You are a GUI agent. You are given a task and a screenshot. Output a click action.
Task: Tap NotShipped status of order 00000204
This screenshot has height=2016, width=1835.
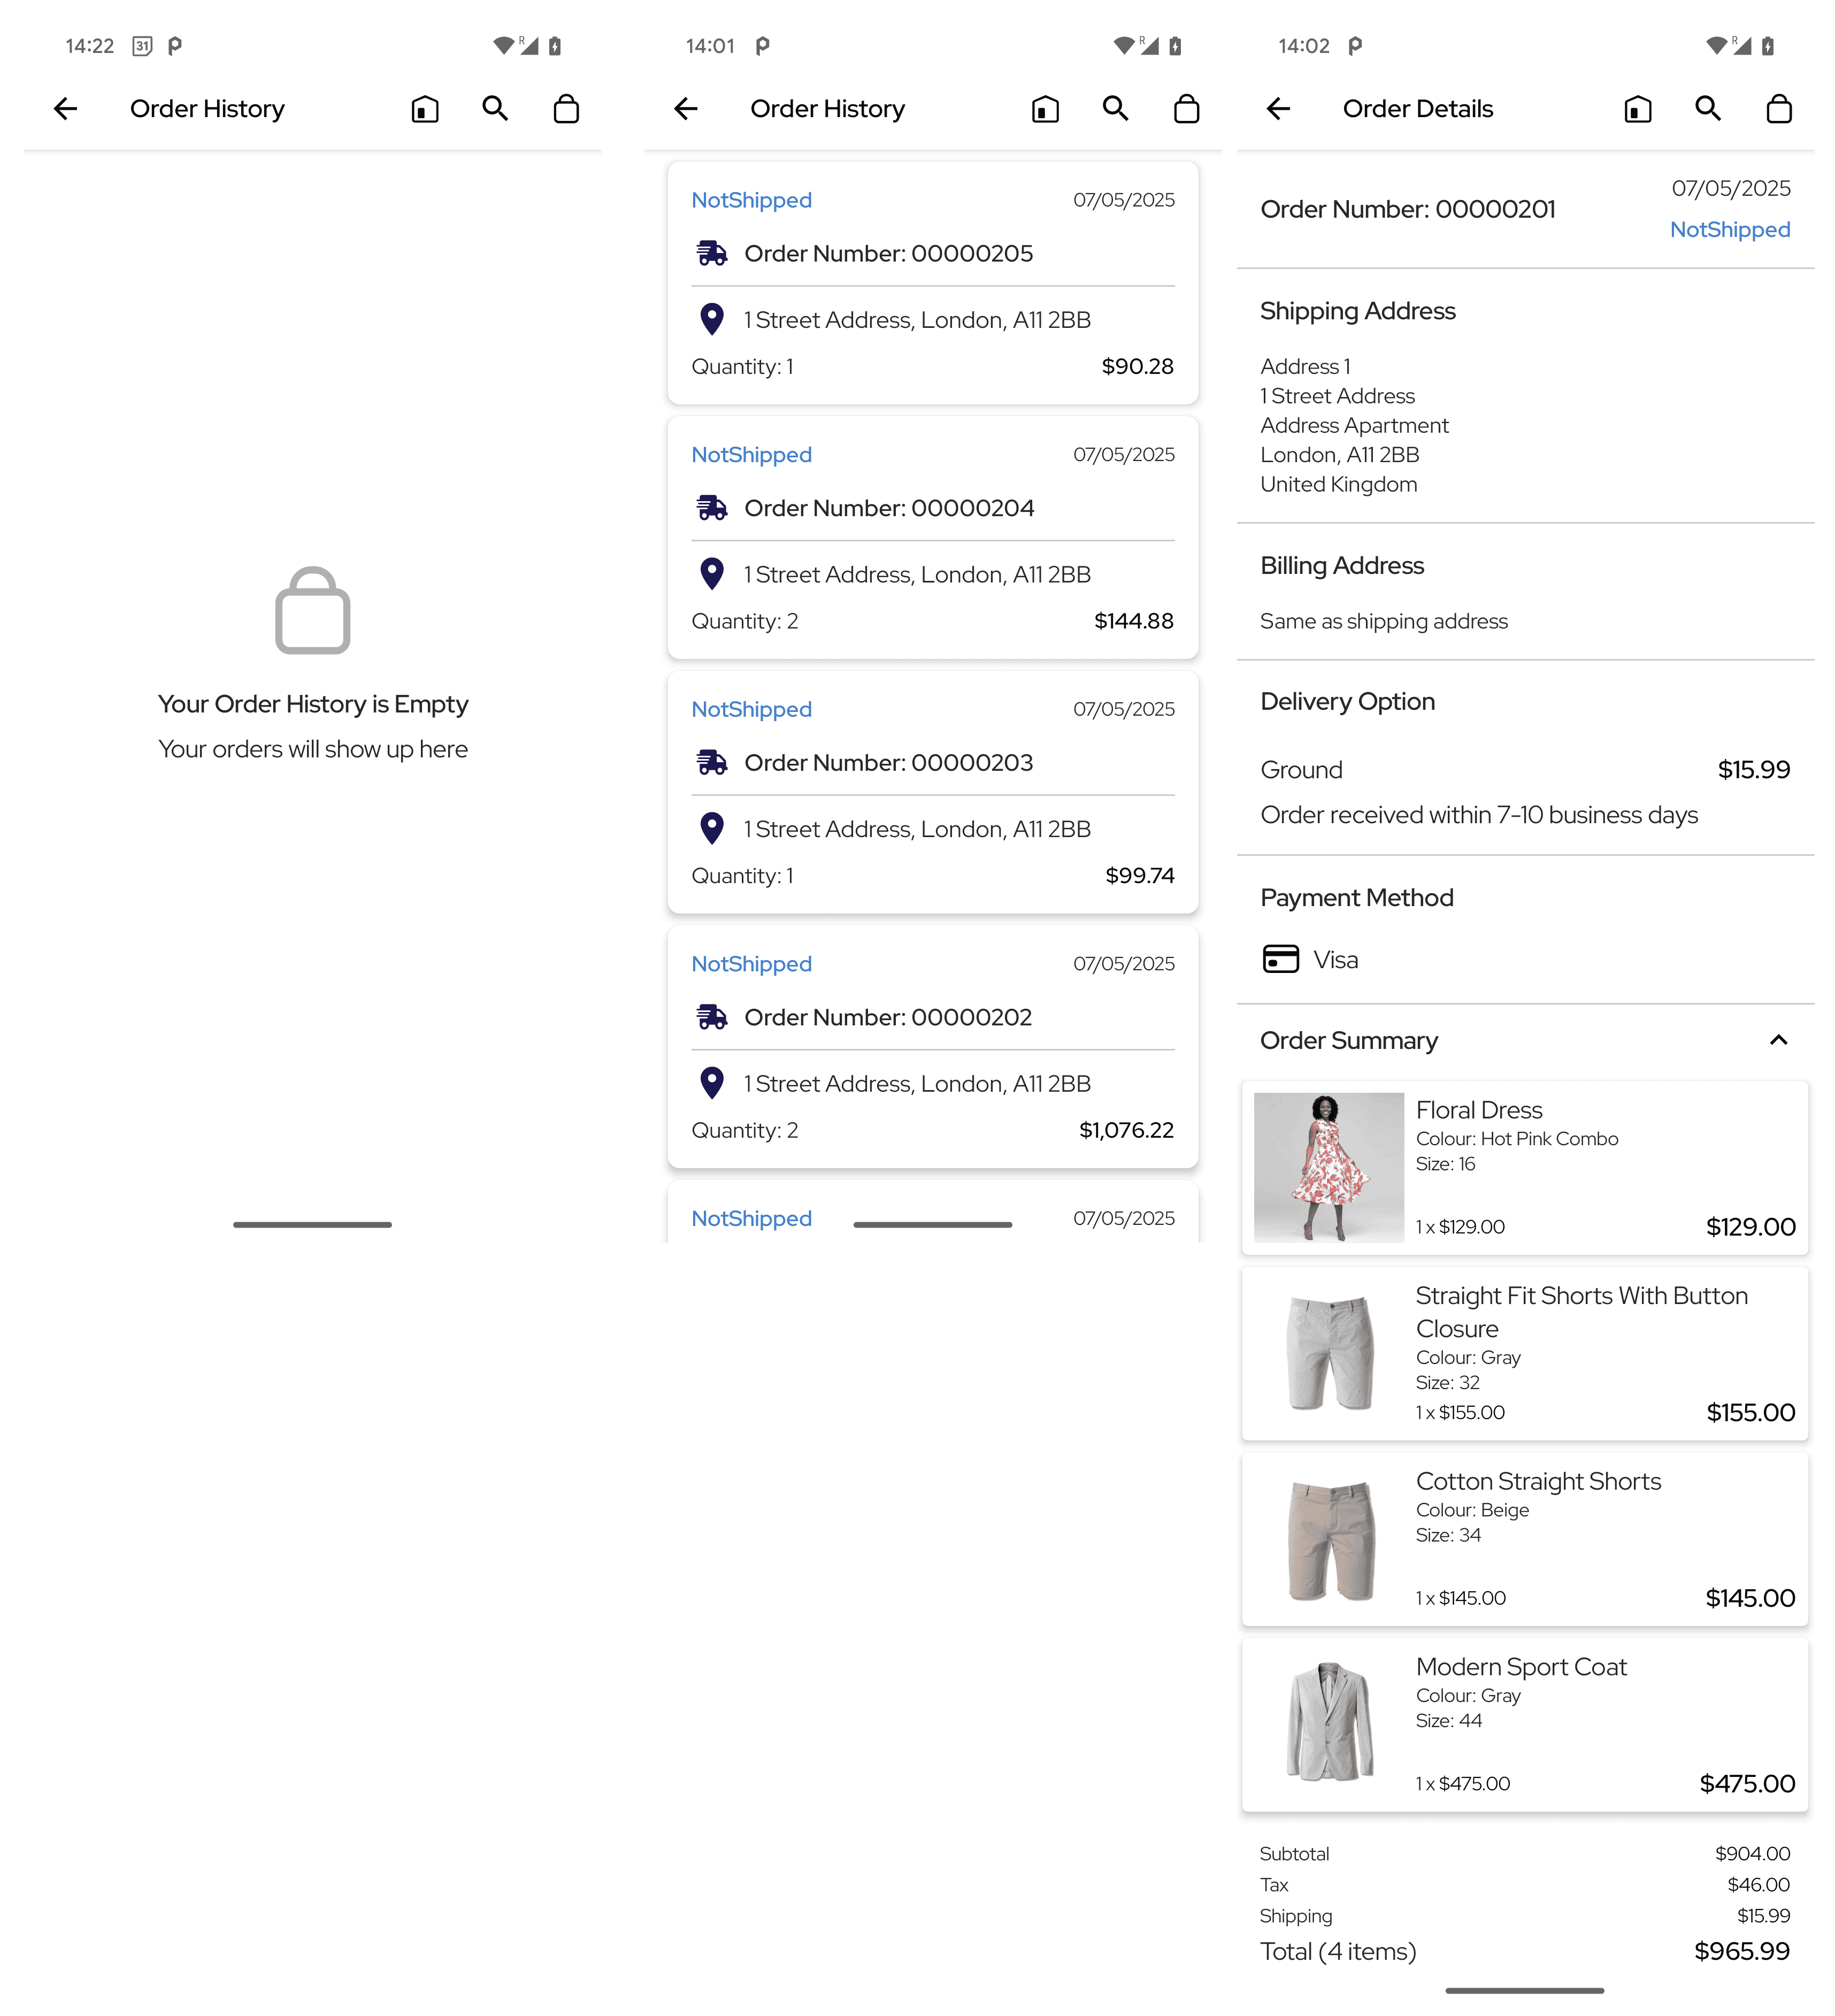(x=752, y=455)
